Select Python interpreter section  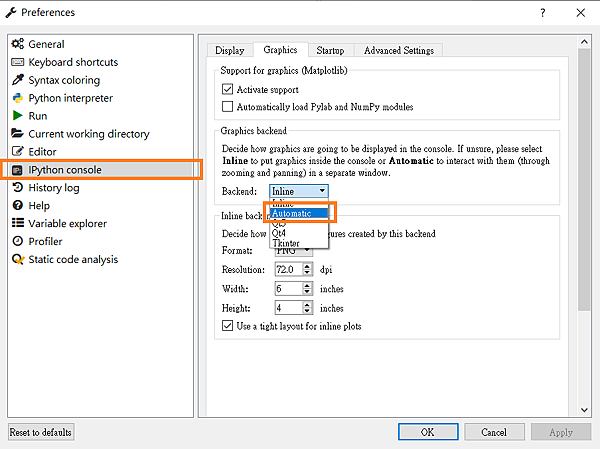[70, 98]
